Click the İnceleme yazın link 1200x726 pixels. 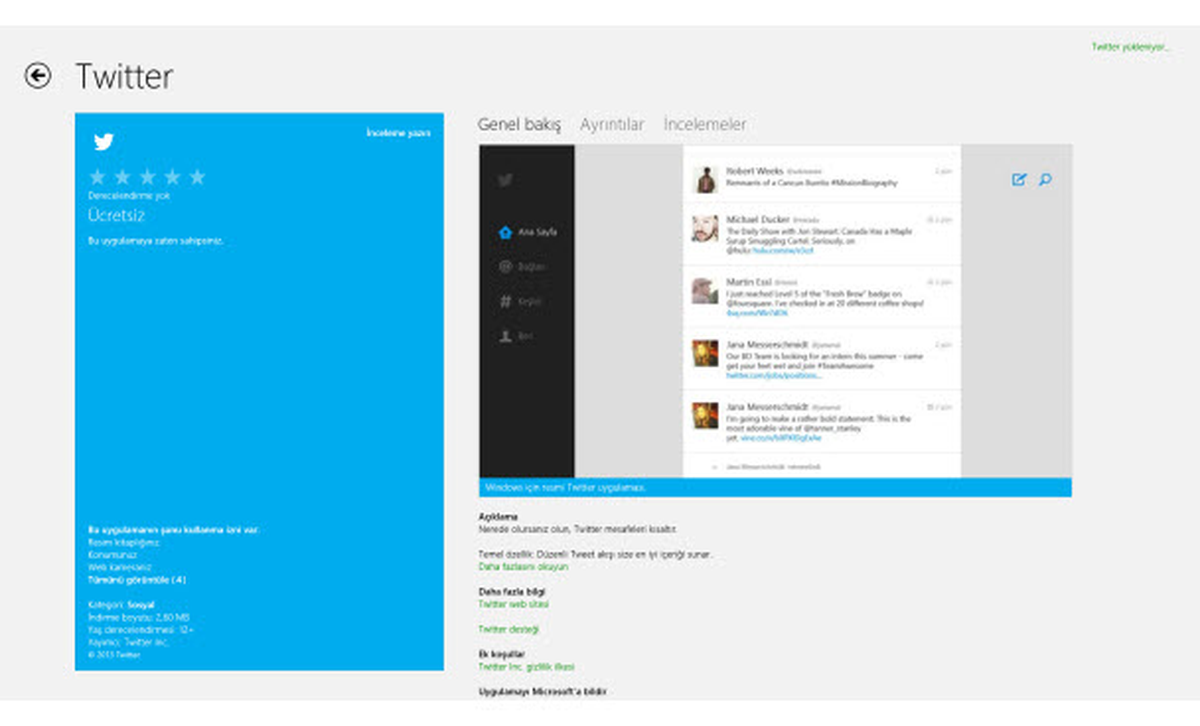398,133
